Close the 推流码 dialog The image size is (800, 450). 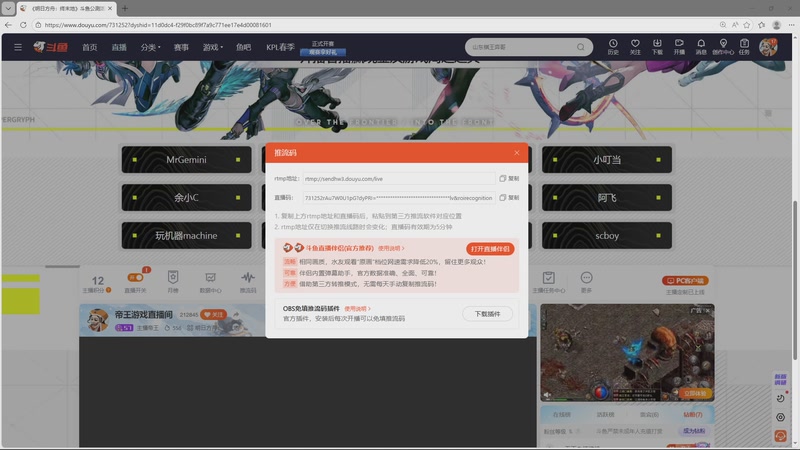pos(516,153)
